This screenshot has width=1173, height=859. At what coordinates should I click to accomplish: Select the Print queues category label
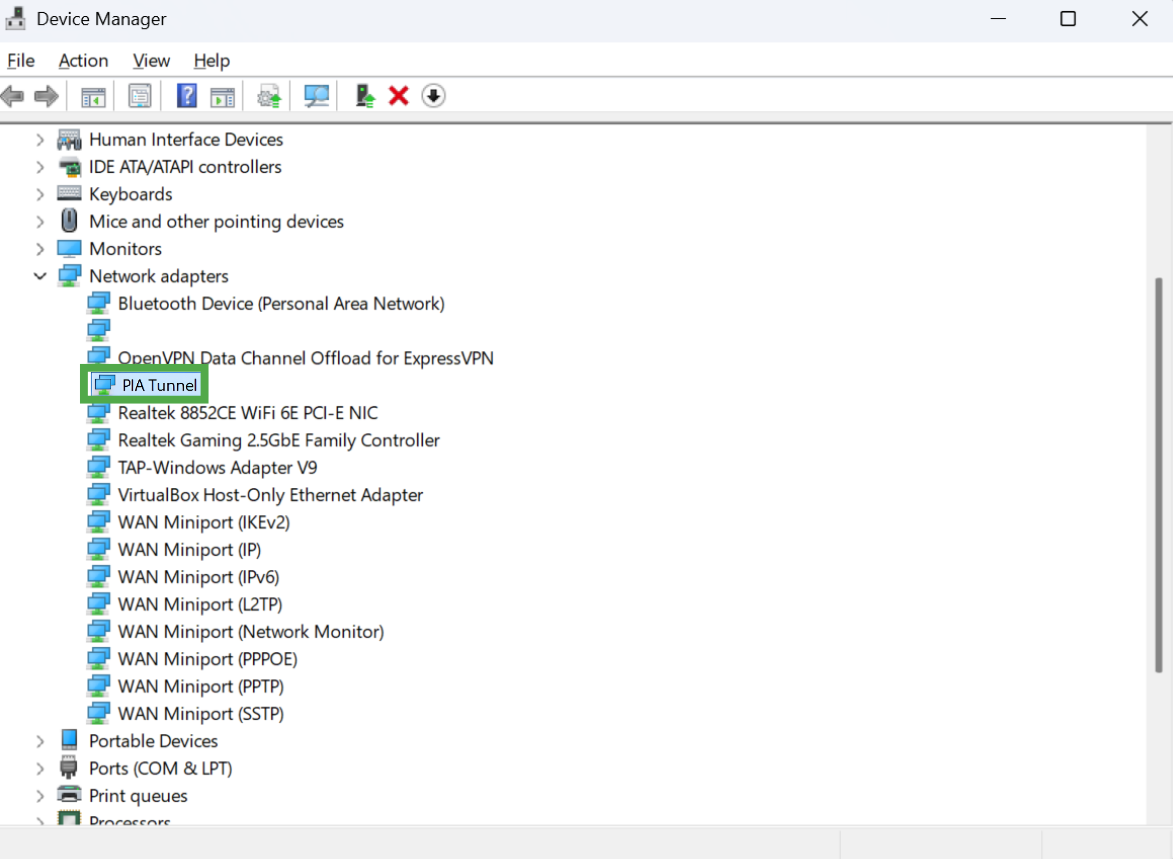[138, 795]
